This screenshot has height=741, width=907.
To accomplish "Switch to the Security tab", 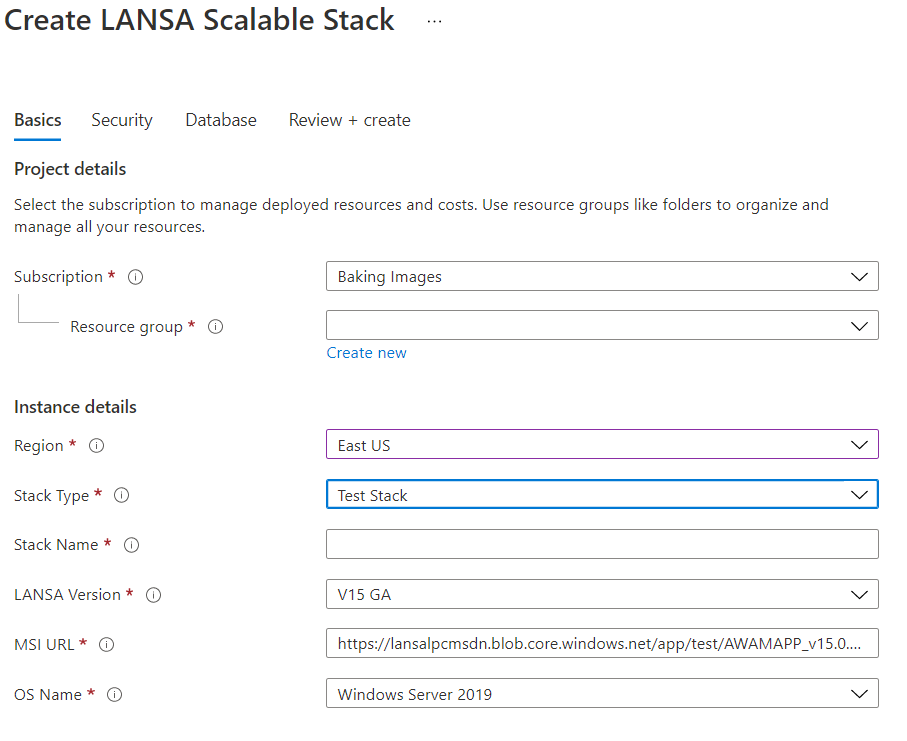I will 122,120.
